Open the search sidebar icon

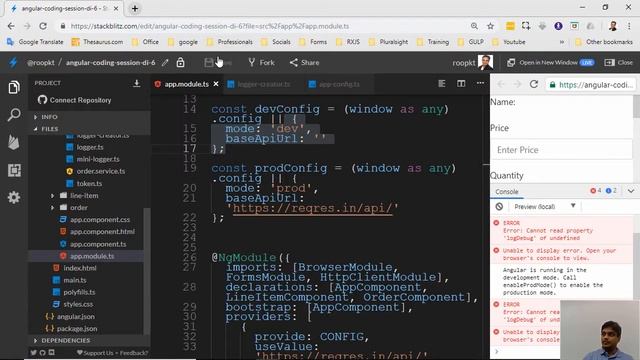[x=14, y=115]
